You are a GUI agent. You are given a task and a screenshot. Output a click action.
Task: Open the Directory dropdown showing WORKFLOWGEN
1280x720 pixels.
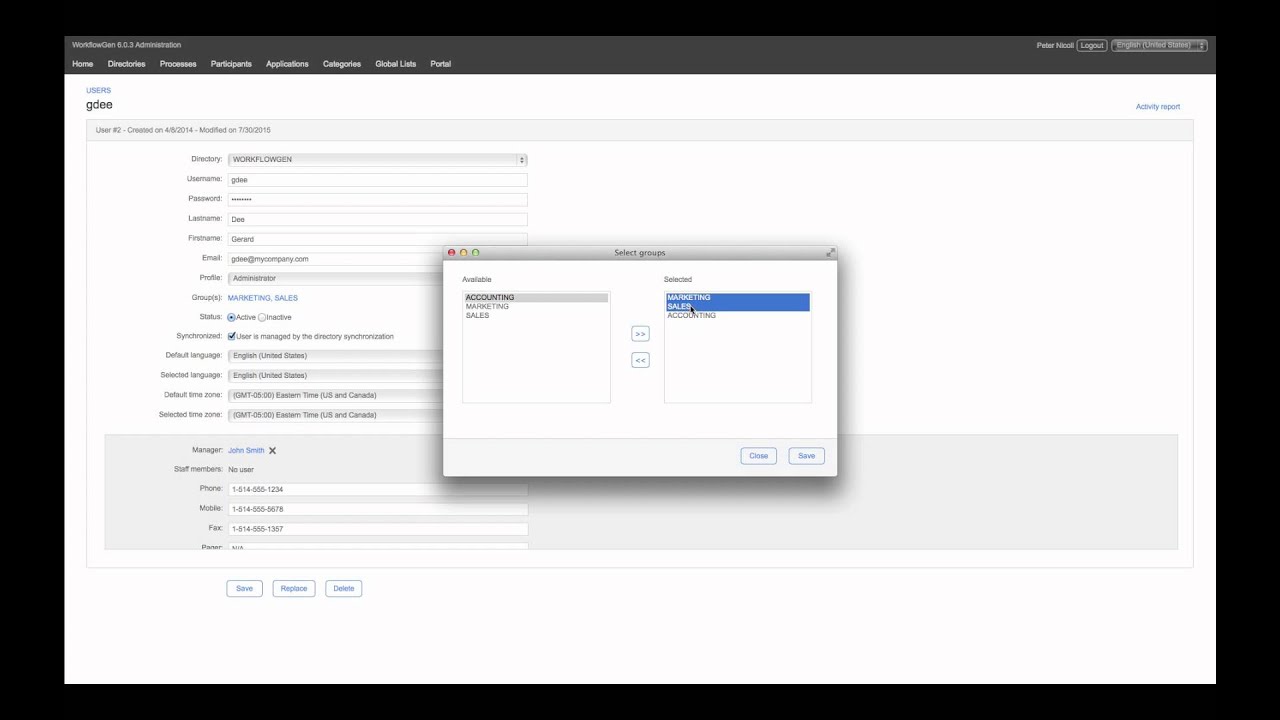tap(377, 160)
